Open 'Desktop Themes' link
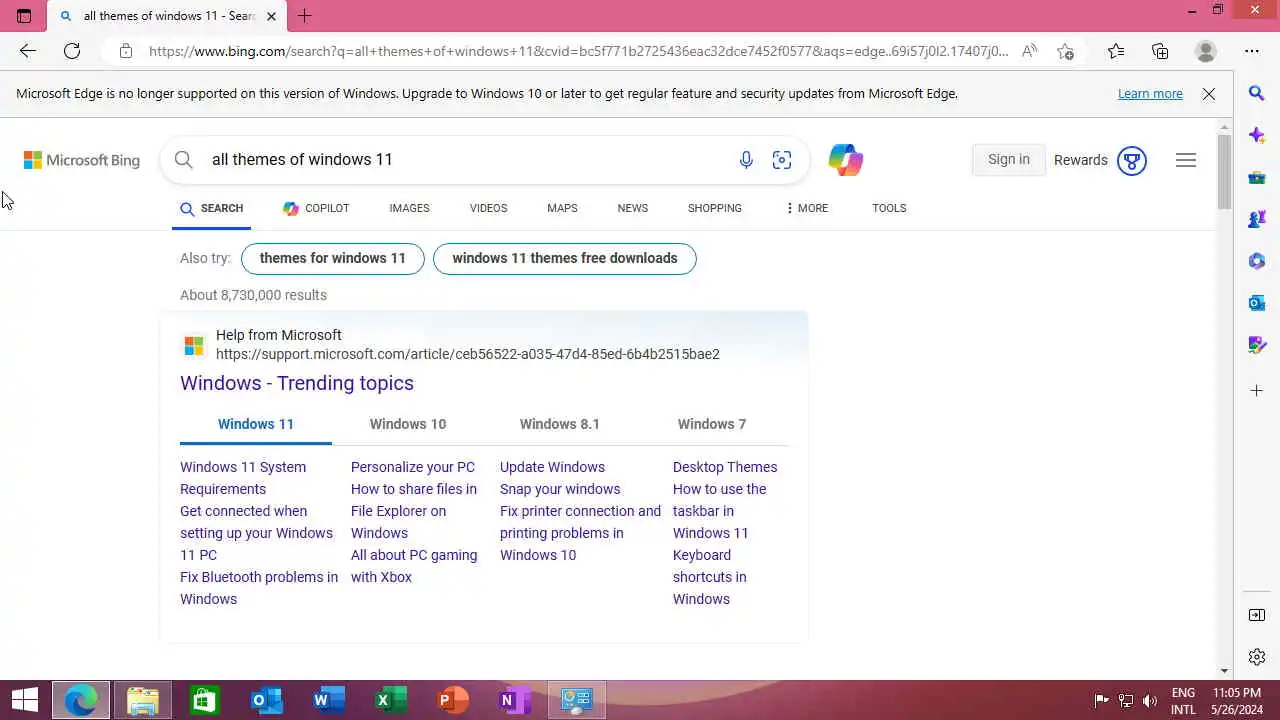This screenshot has width=1280, height=720. [x=725, y=467]
